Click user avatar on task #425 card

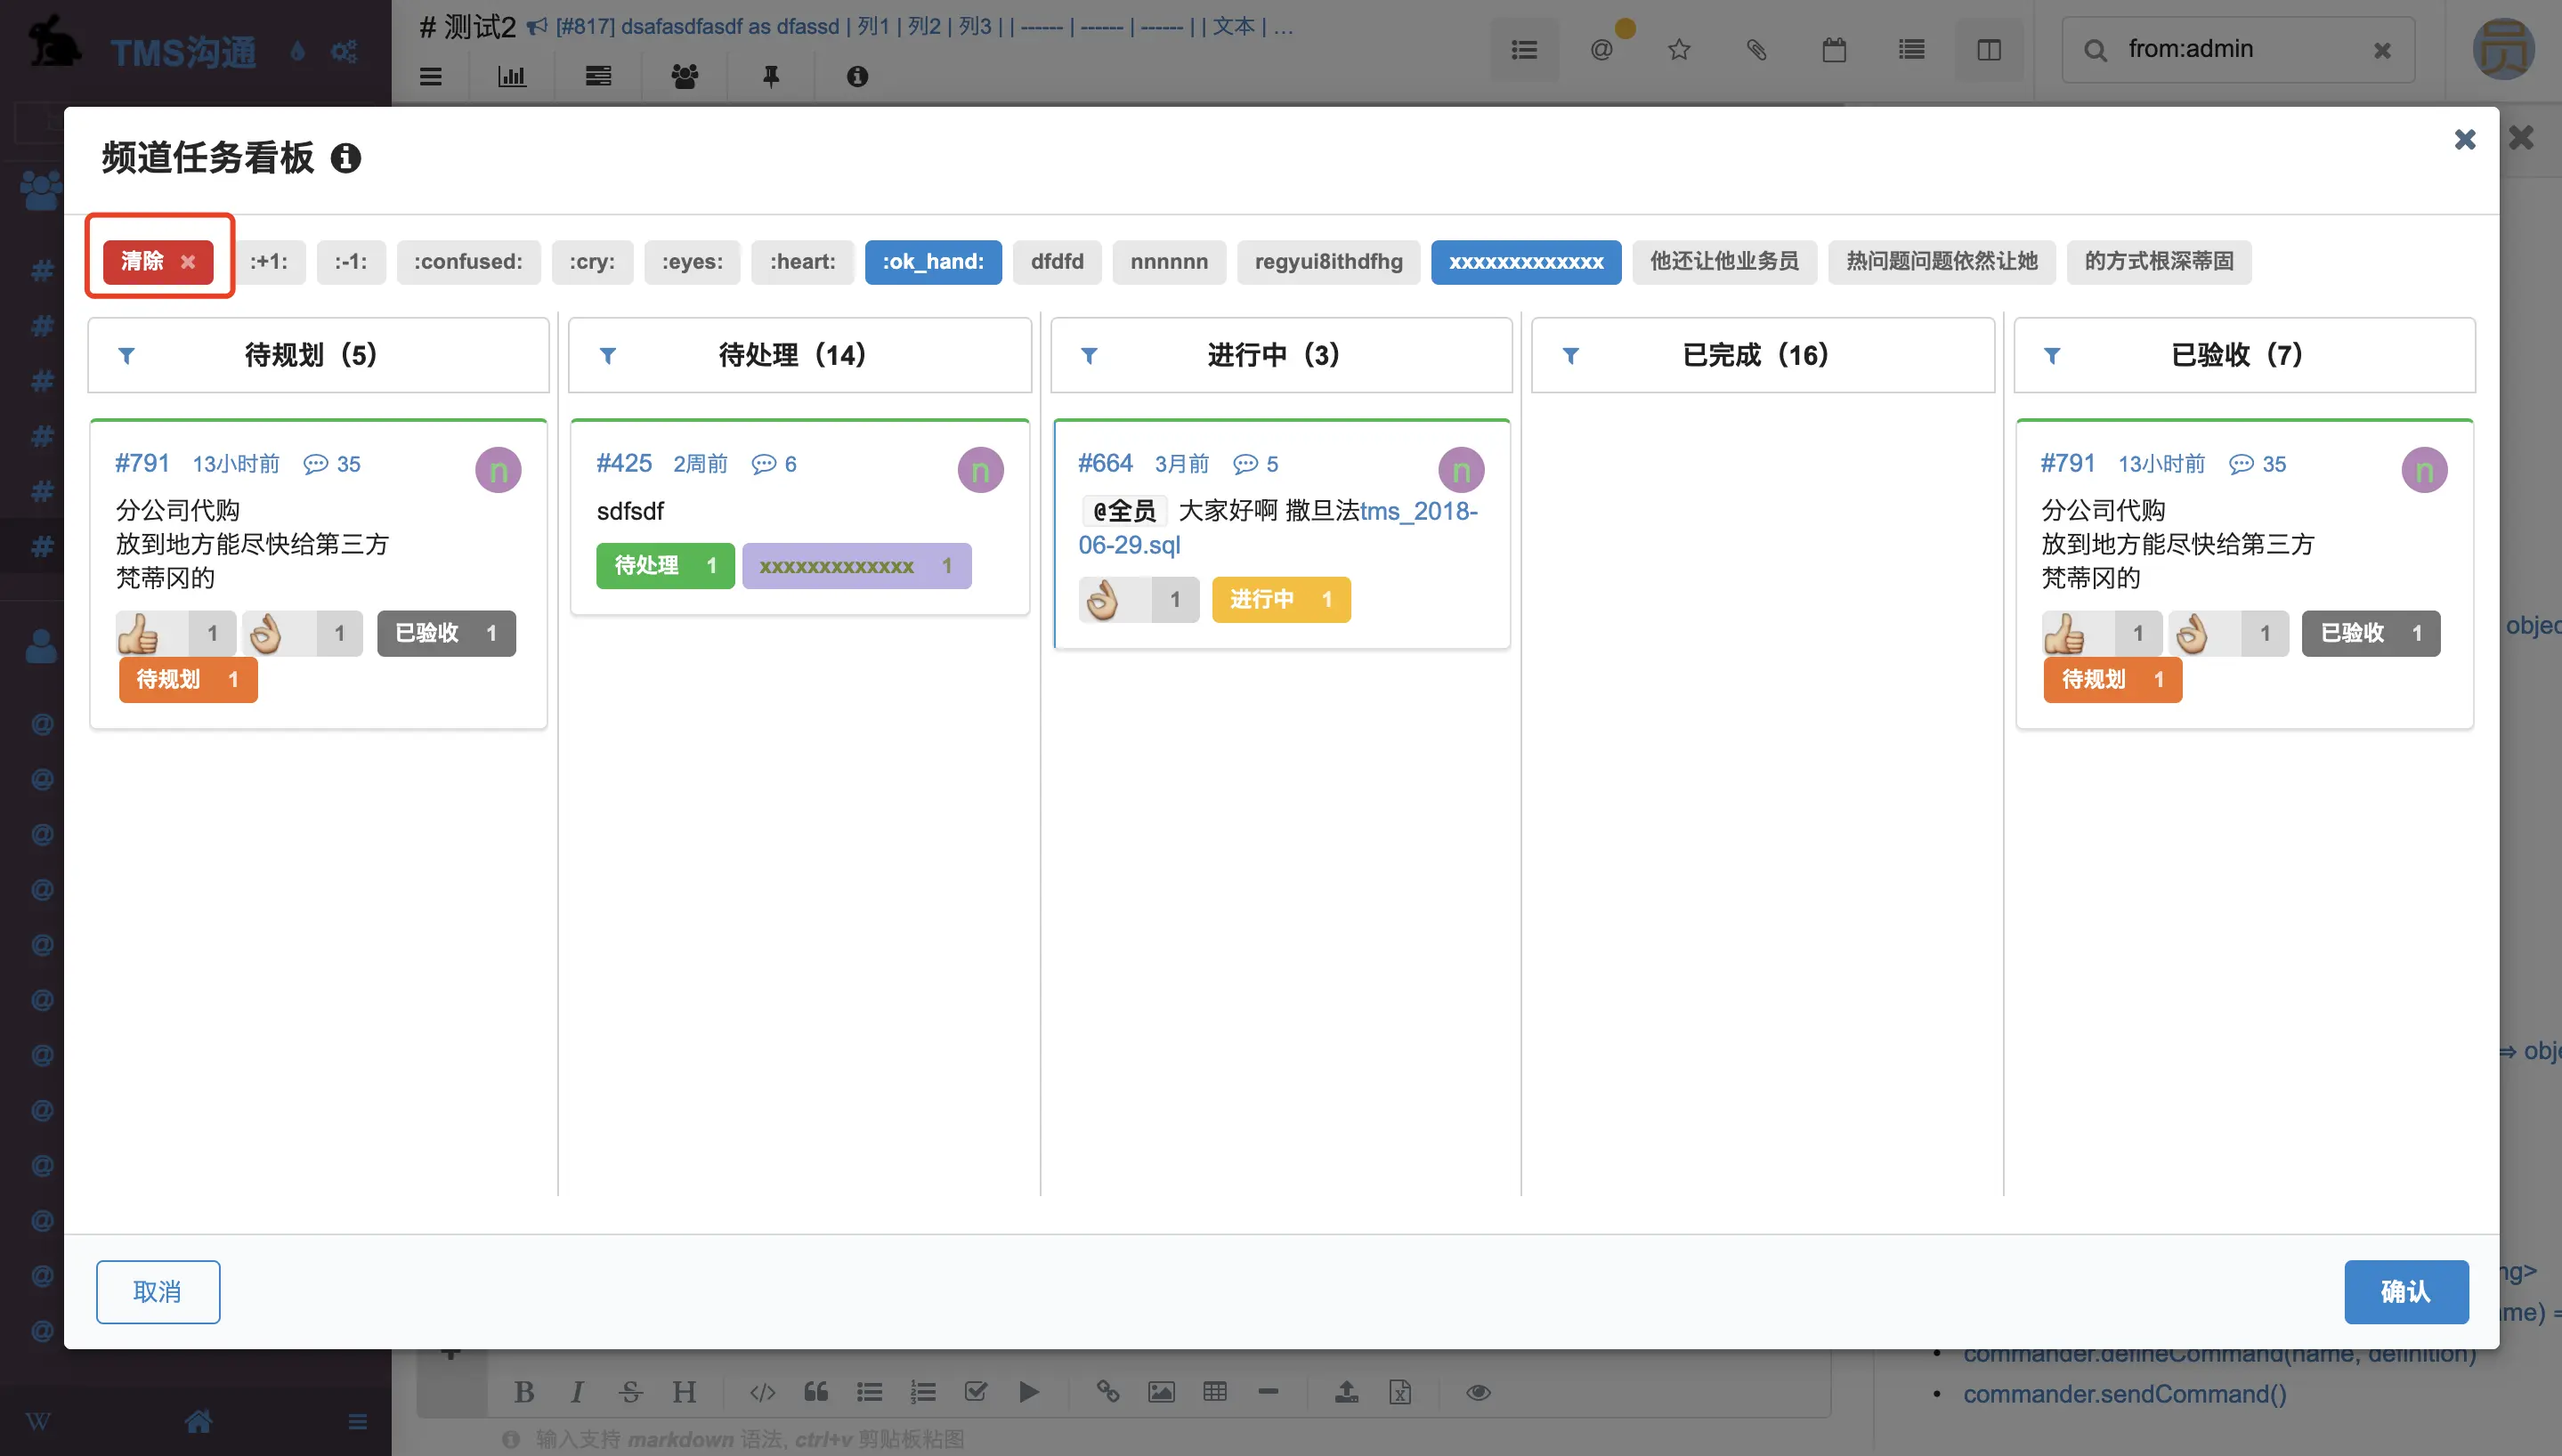980,470
